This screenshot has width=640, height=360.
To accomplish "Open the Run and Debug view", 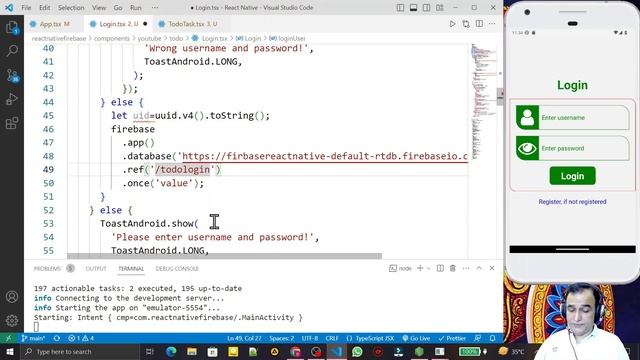I will 12,99.
